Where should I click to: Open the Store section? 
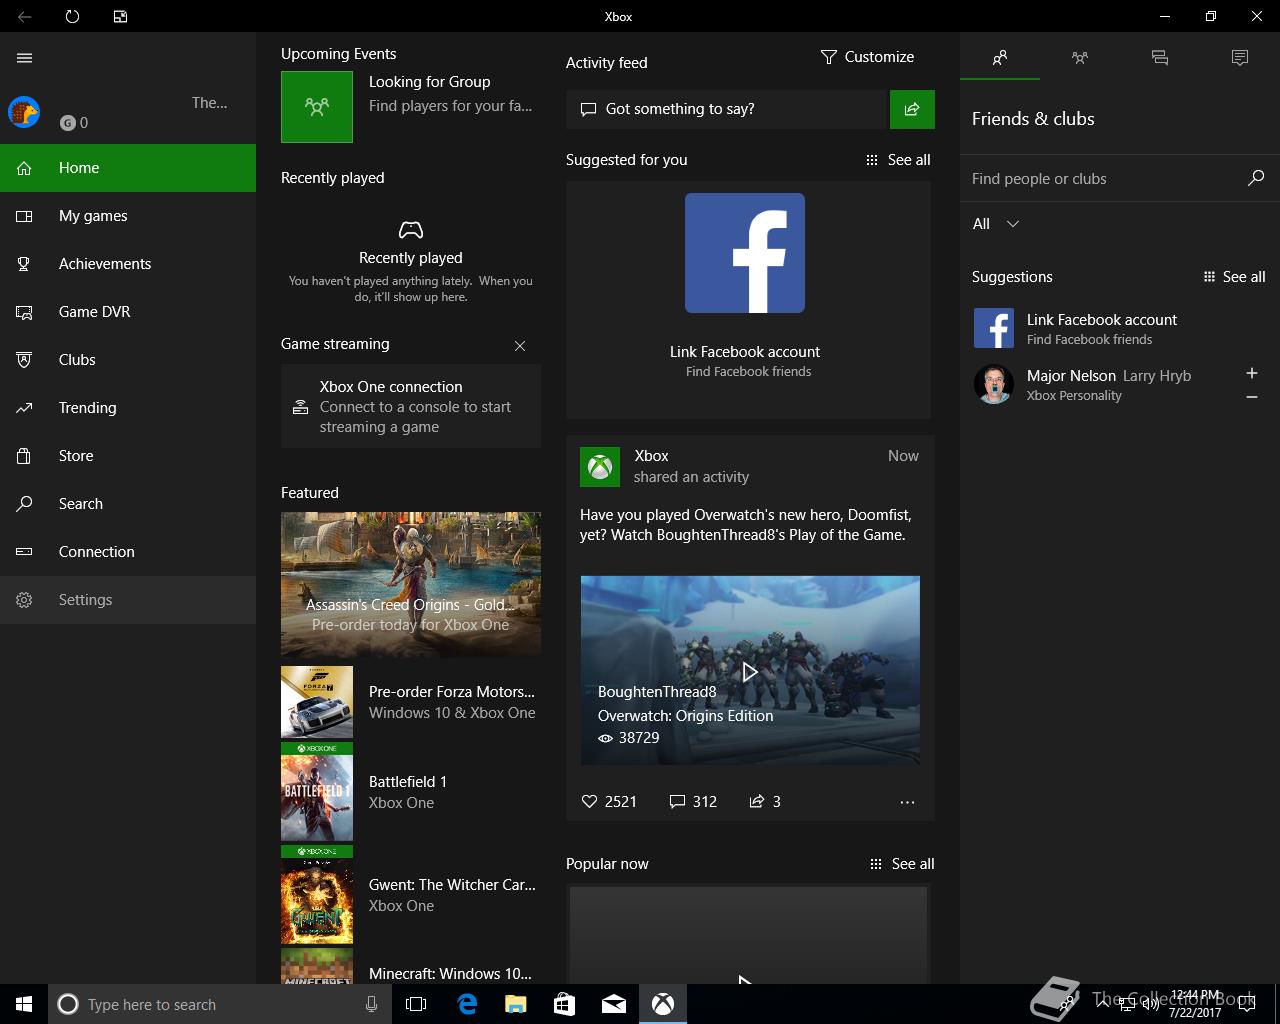(128, 456)
